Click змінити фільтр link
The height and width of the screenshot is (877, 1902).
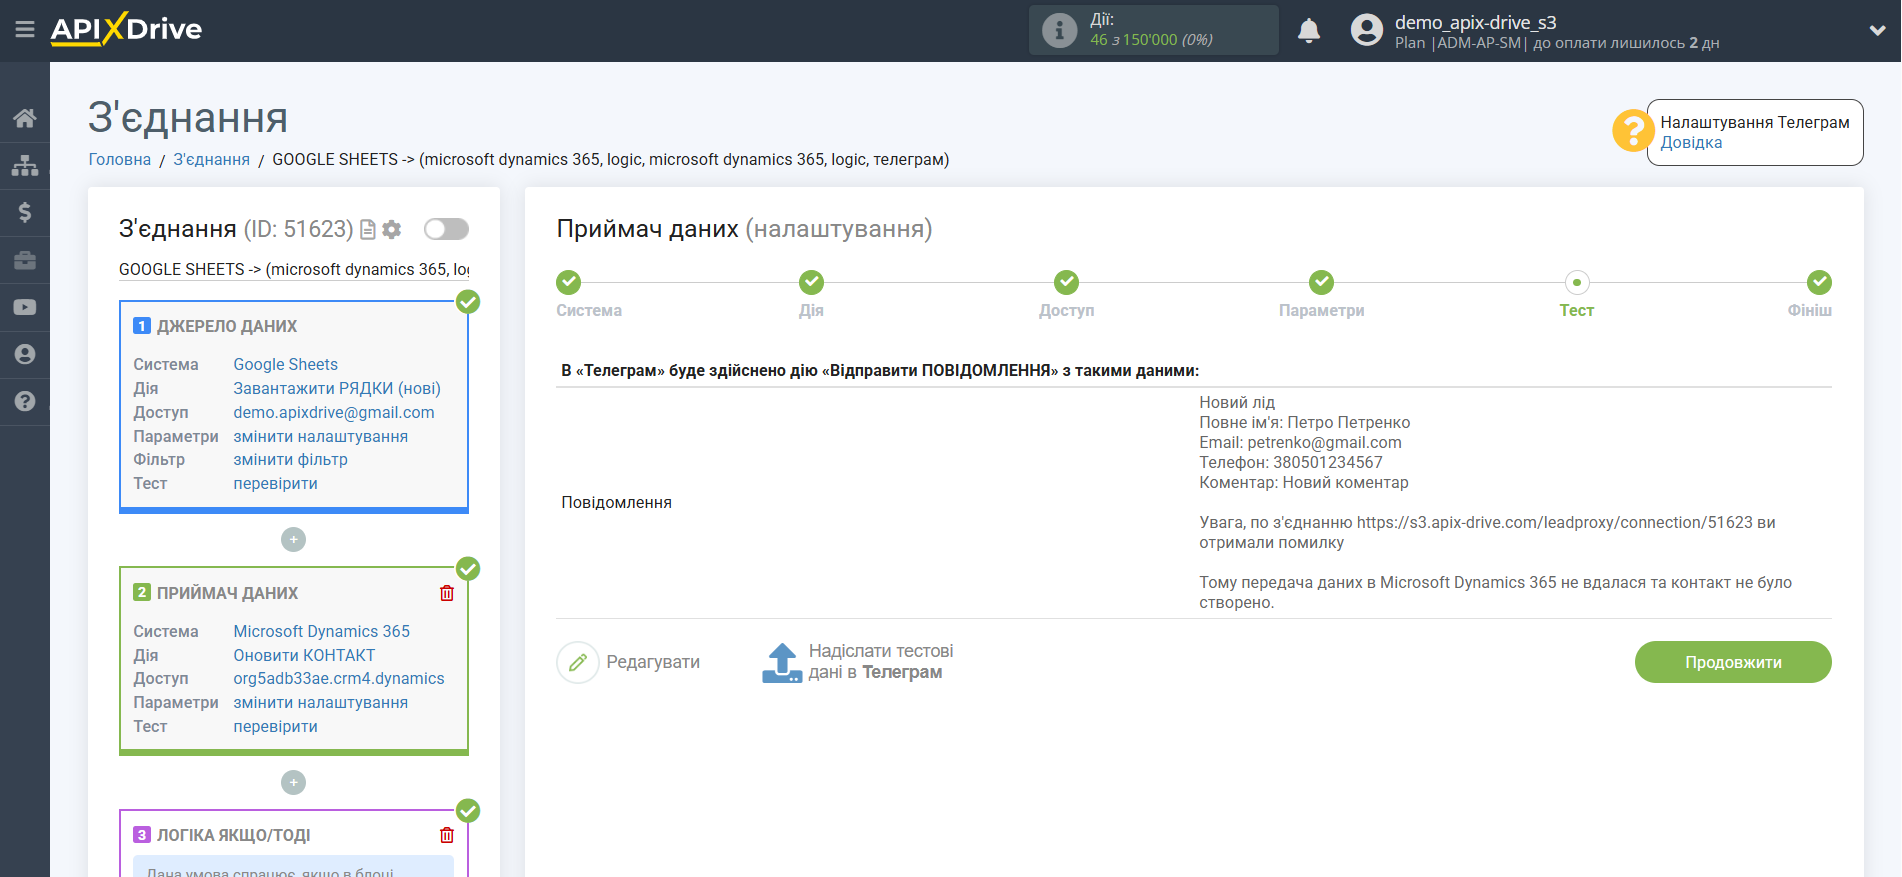(x=291, y=460)
